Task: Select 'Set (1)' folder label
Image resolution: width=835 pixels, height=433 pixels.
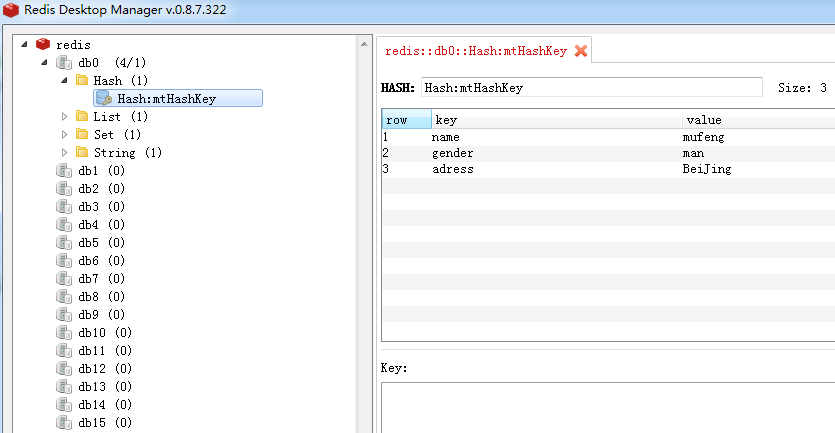Action: tap(117, 134)
